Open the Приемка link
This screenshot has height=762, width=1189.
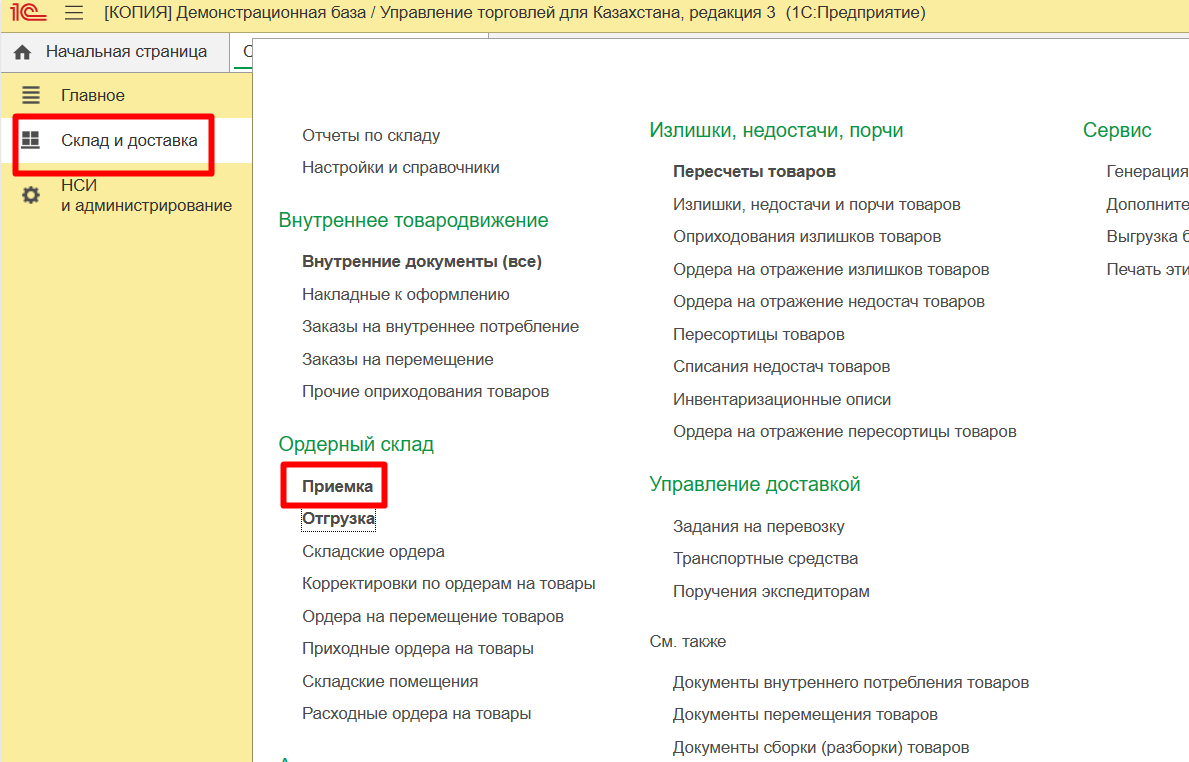click(338, 486)
